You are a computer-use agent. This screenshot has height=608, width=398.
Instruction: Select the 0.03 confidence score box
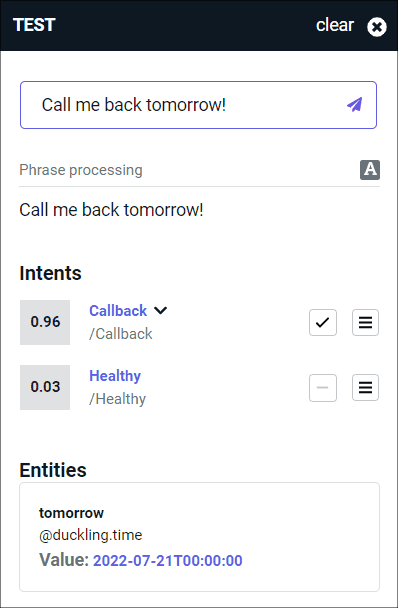point(45,387)
